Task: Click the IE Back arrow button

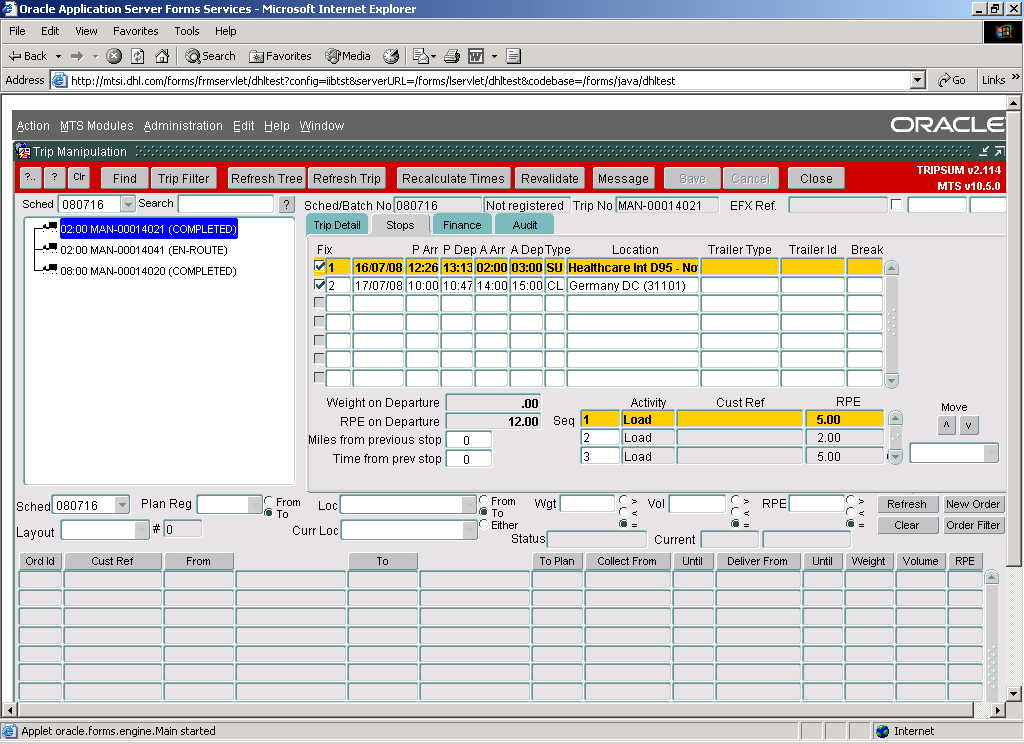Action: click(x=27, y=56)
